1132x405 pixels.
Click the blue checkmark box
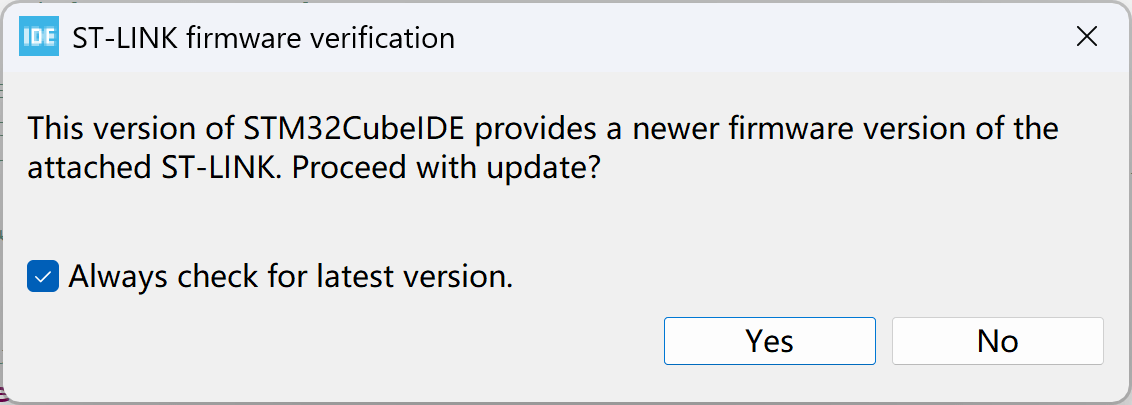point(43,276)
